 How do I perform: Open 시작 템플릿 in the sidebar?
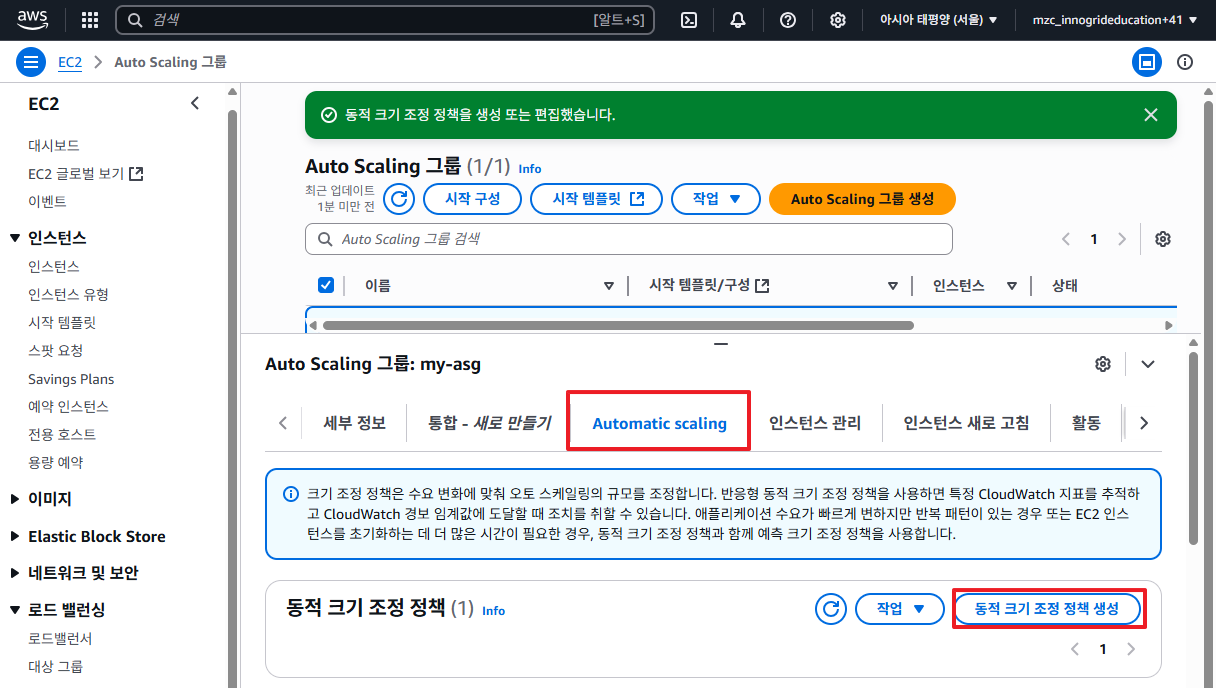(62, 323)
